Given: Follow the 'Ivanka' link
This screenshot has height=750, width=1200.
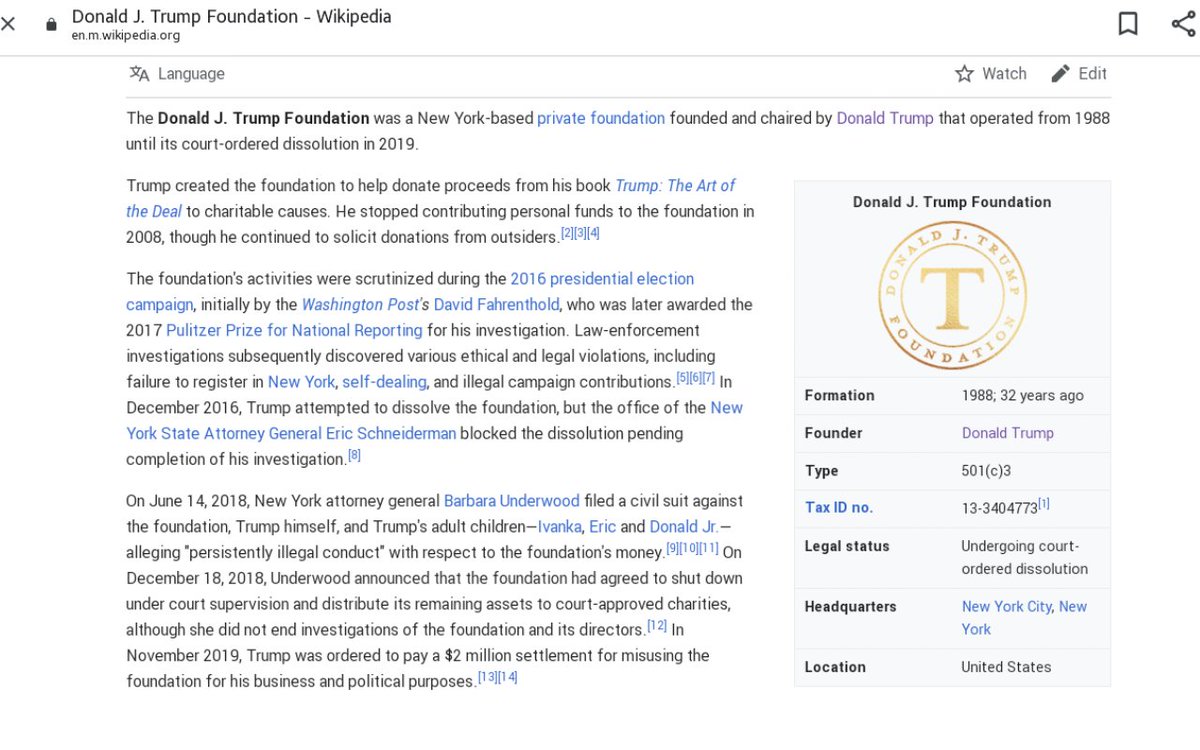Looking at the screenshot, I should click(560, 526).
